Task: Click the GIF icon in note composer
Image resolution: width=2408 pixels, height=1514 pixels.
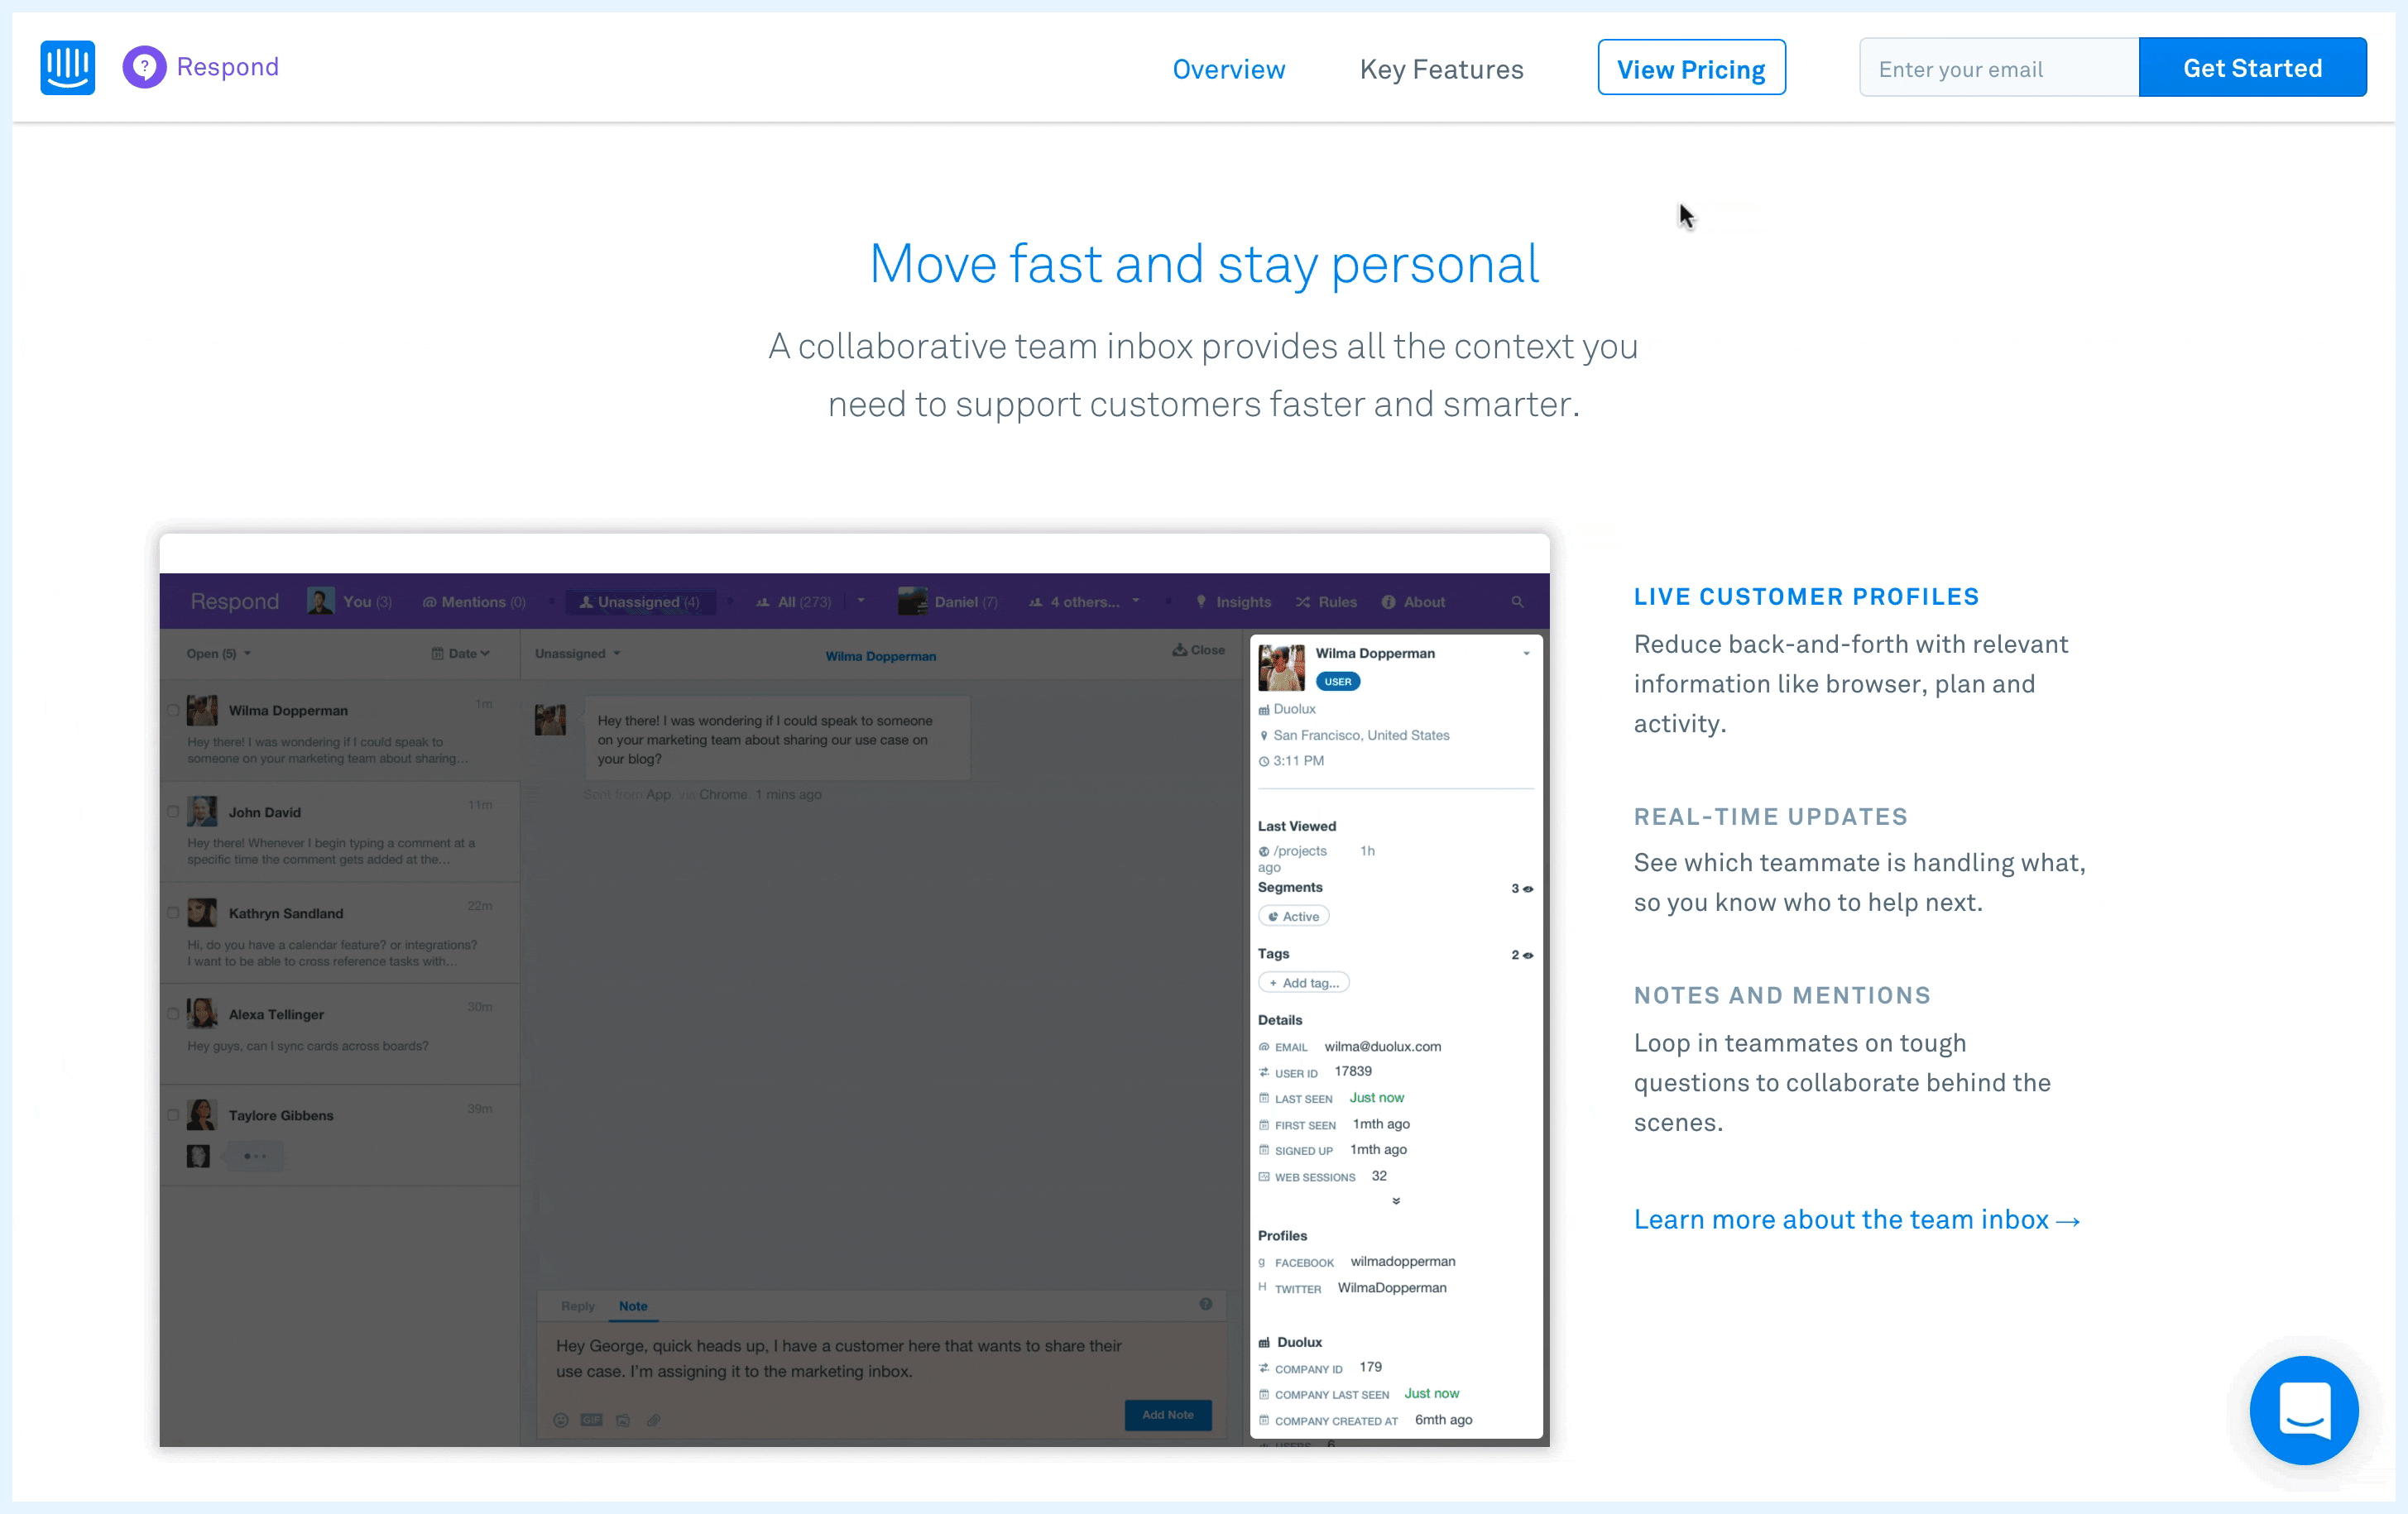Action: click(591, 1420)
